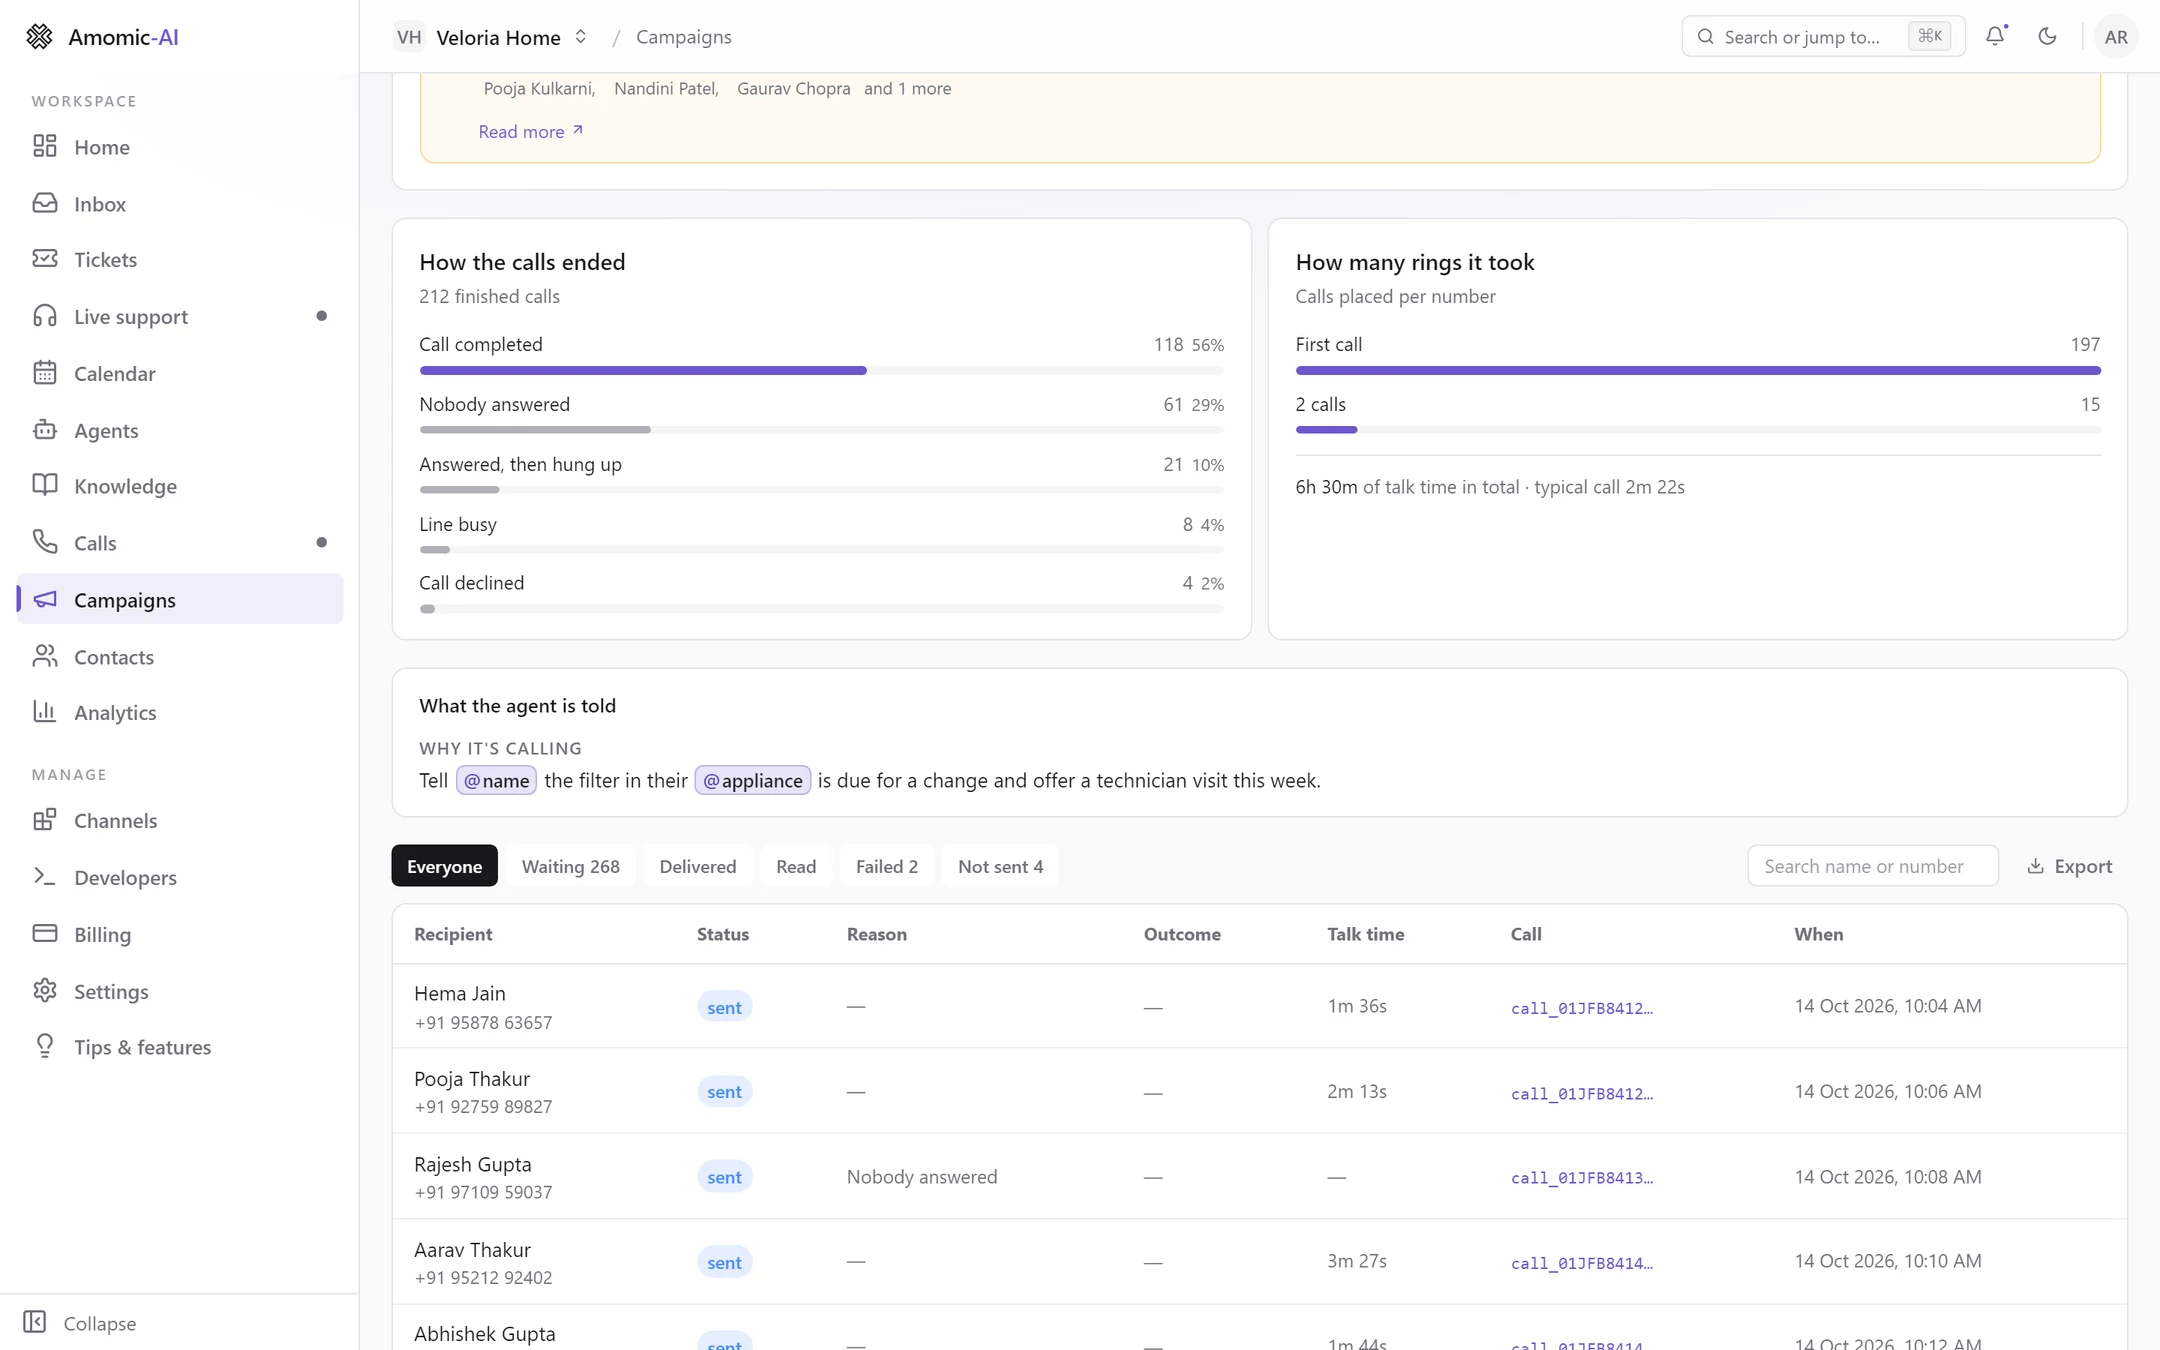Click the @name variable chip
The width and height of the screenshot is (2160, 1350).
tap(496, 780)
